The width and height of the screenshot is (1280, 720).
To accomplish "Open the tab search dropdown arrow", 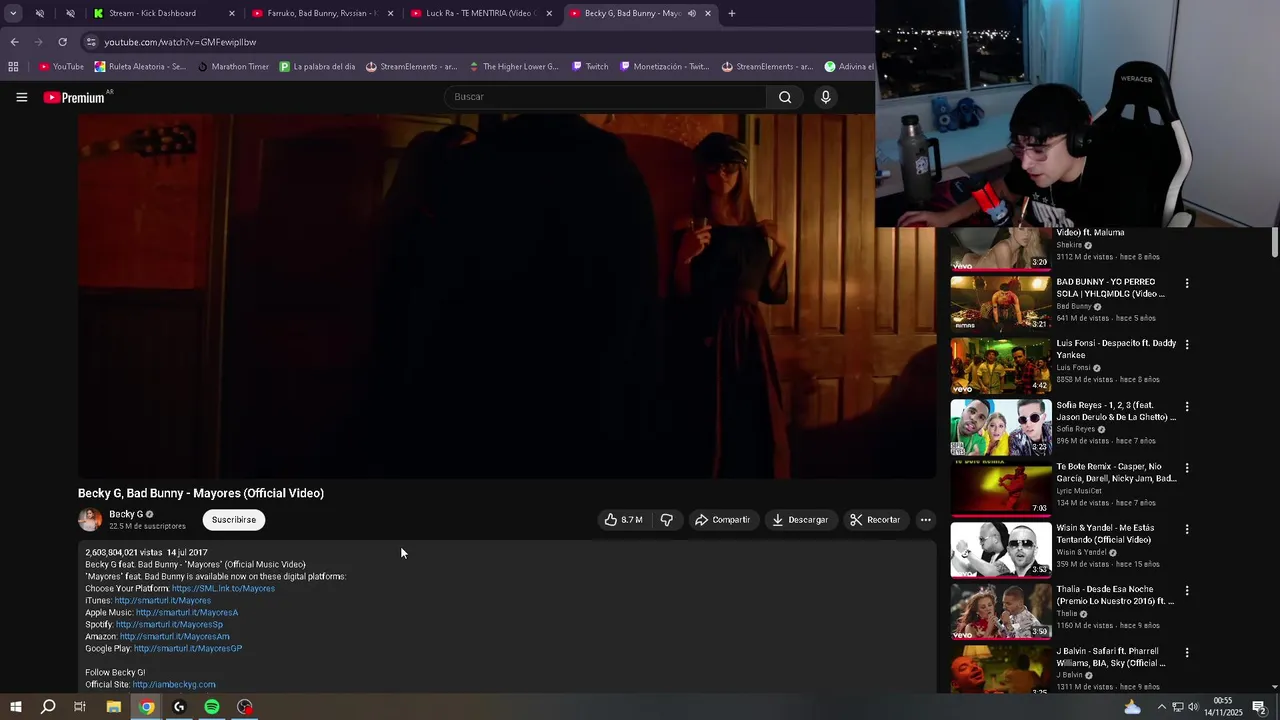I will coord(13,13).
